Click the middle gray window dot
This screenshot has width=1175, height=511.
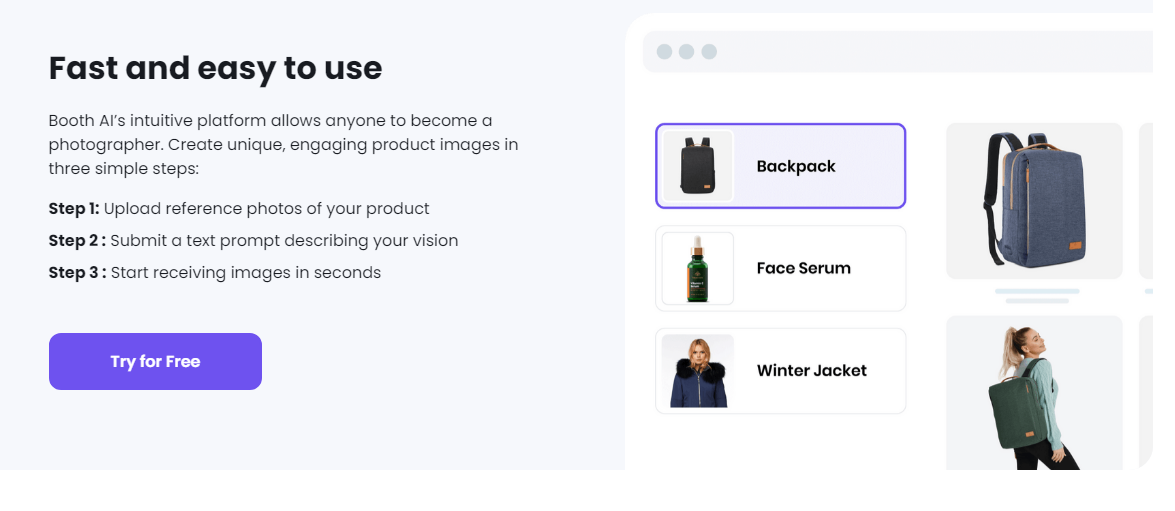point(686,52)
